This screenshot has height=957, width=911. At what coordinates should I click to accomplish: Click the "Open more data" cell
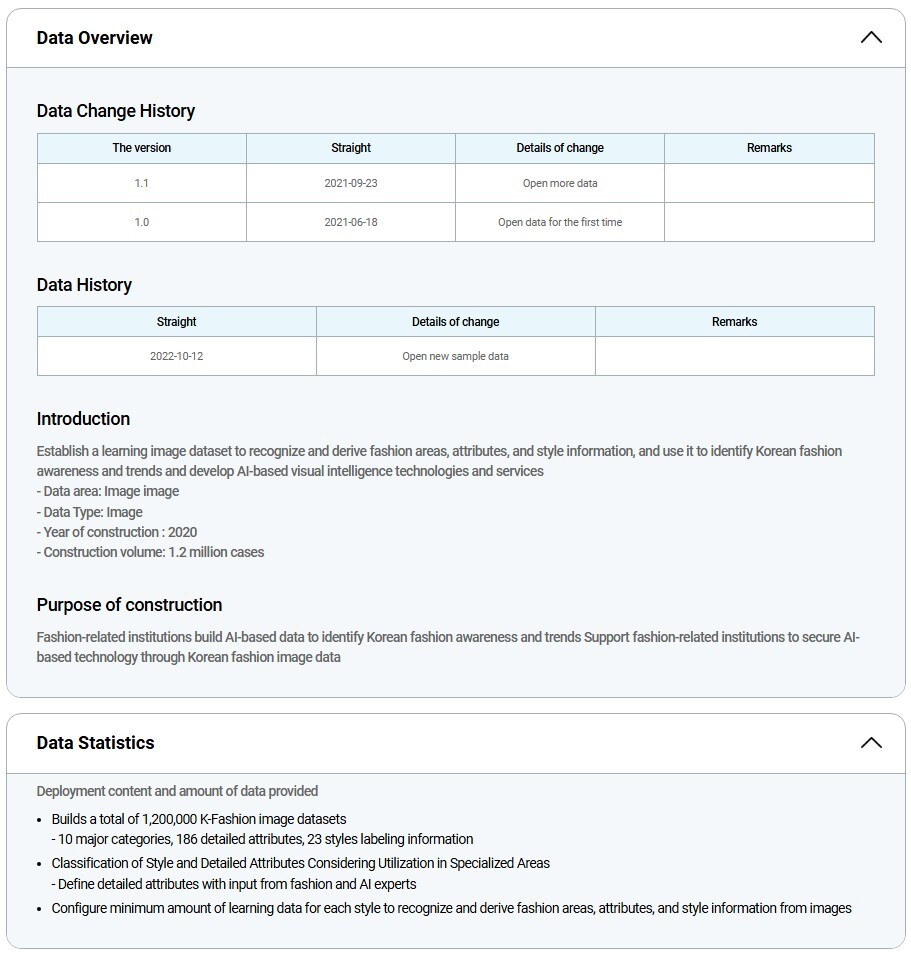click(x=560, y=184)
